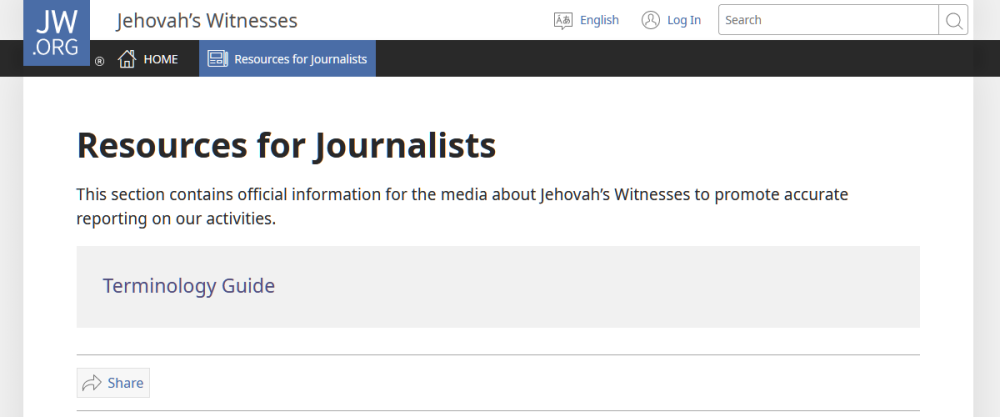Screen dimensions: 1000x417
Task: Open the Terminology Guide link
Action: [189, 286]
